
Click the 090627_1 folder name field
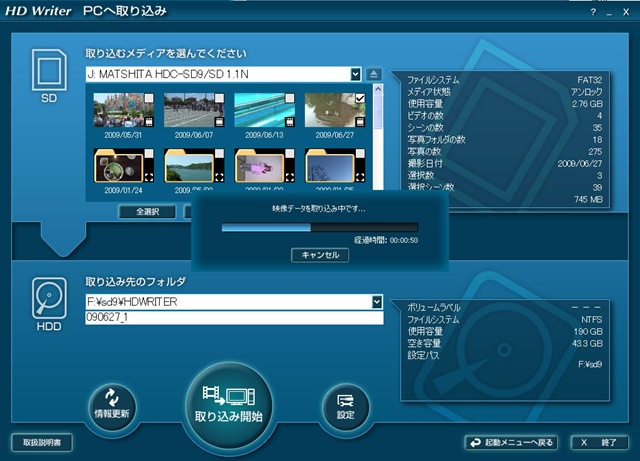click(235, 317)
